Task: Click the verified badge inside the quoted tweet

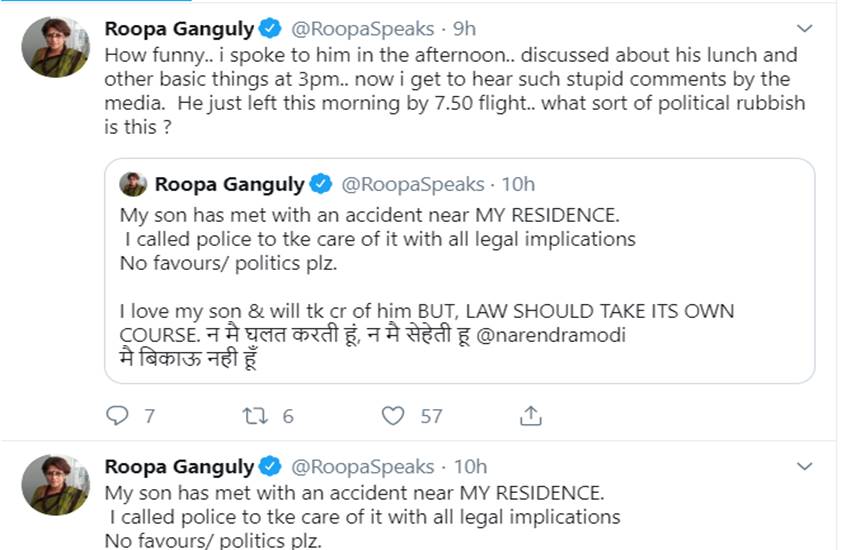Action: pos(320,184)
